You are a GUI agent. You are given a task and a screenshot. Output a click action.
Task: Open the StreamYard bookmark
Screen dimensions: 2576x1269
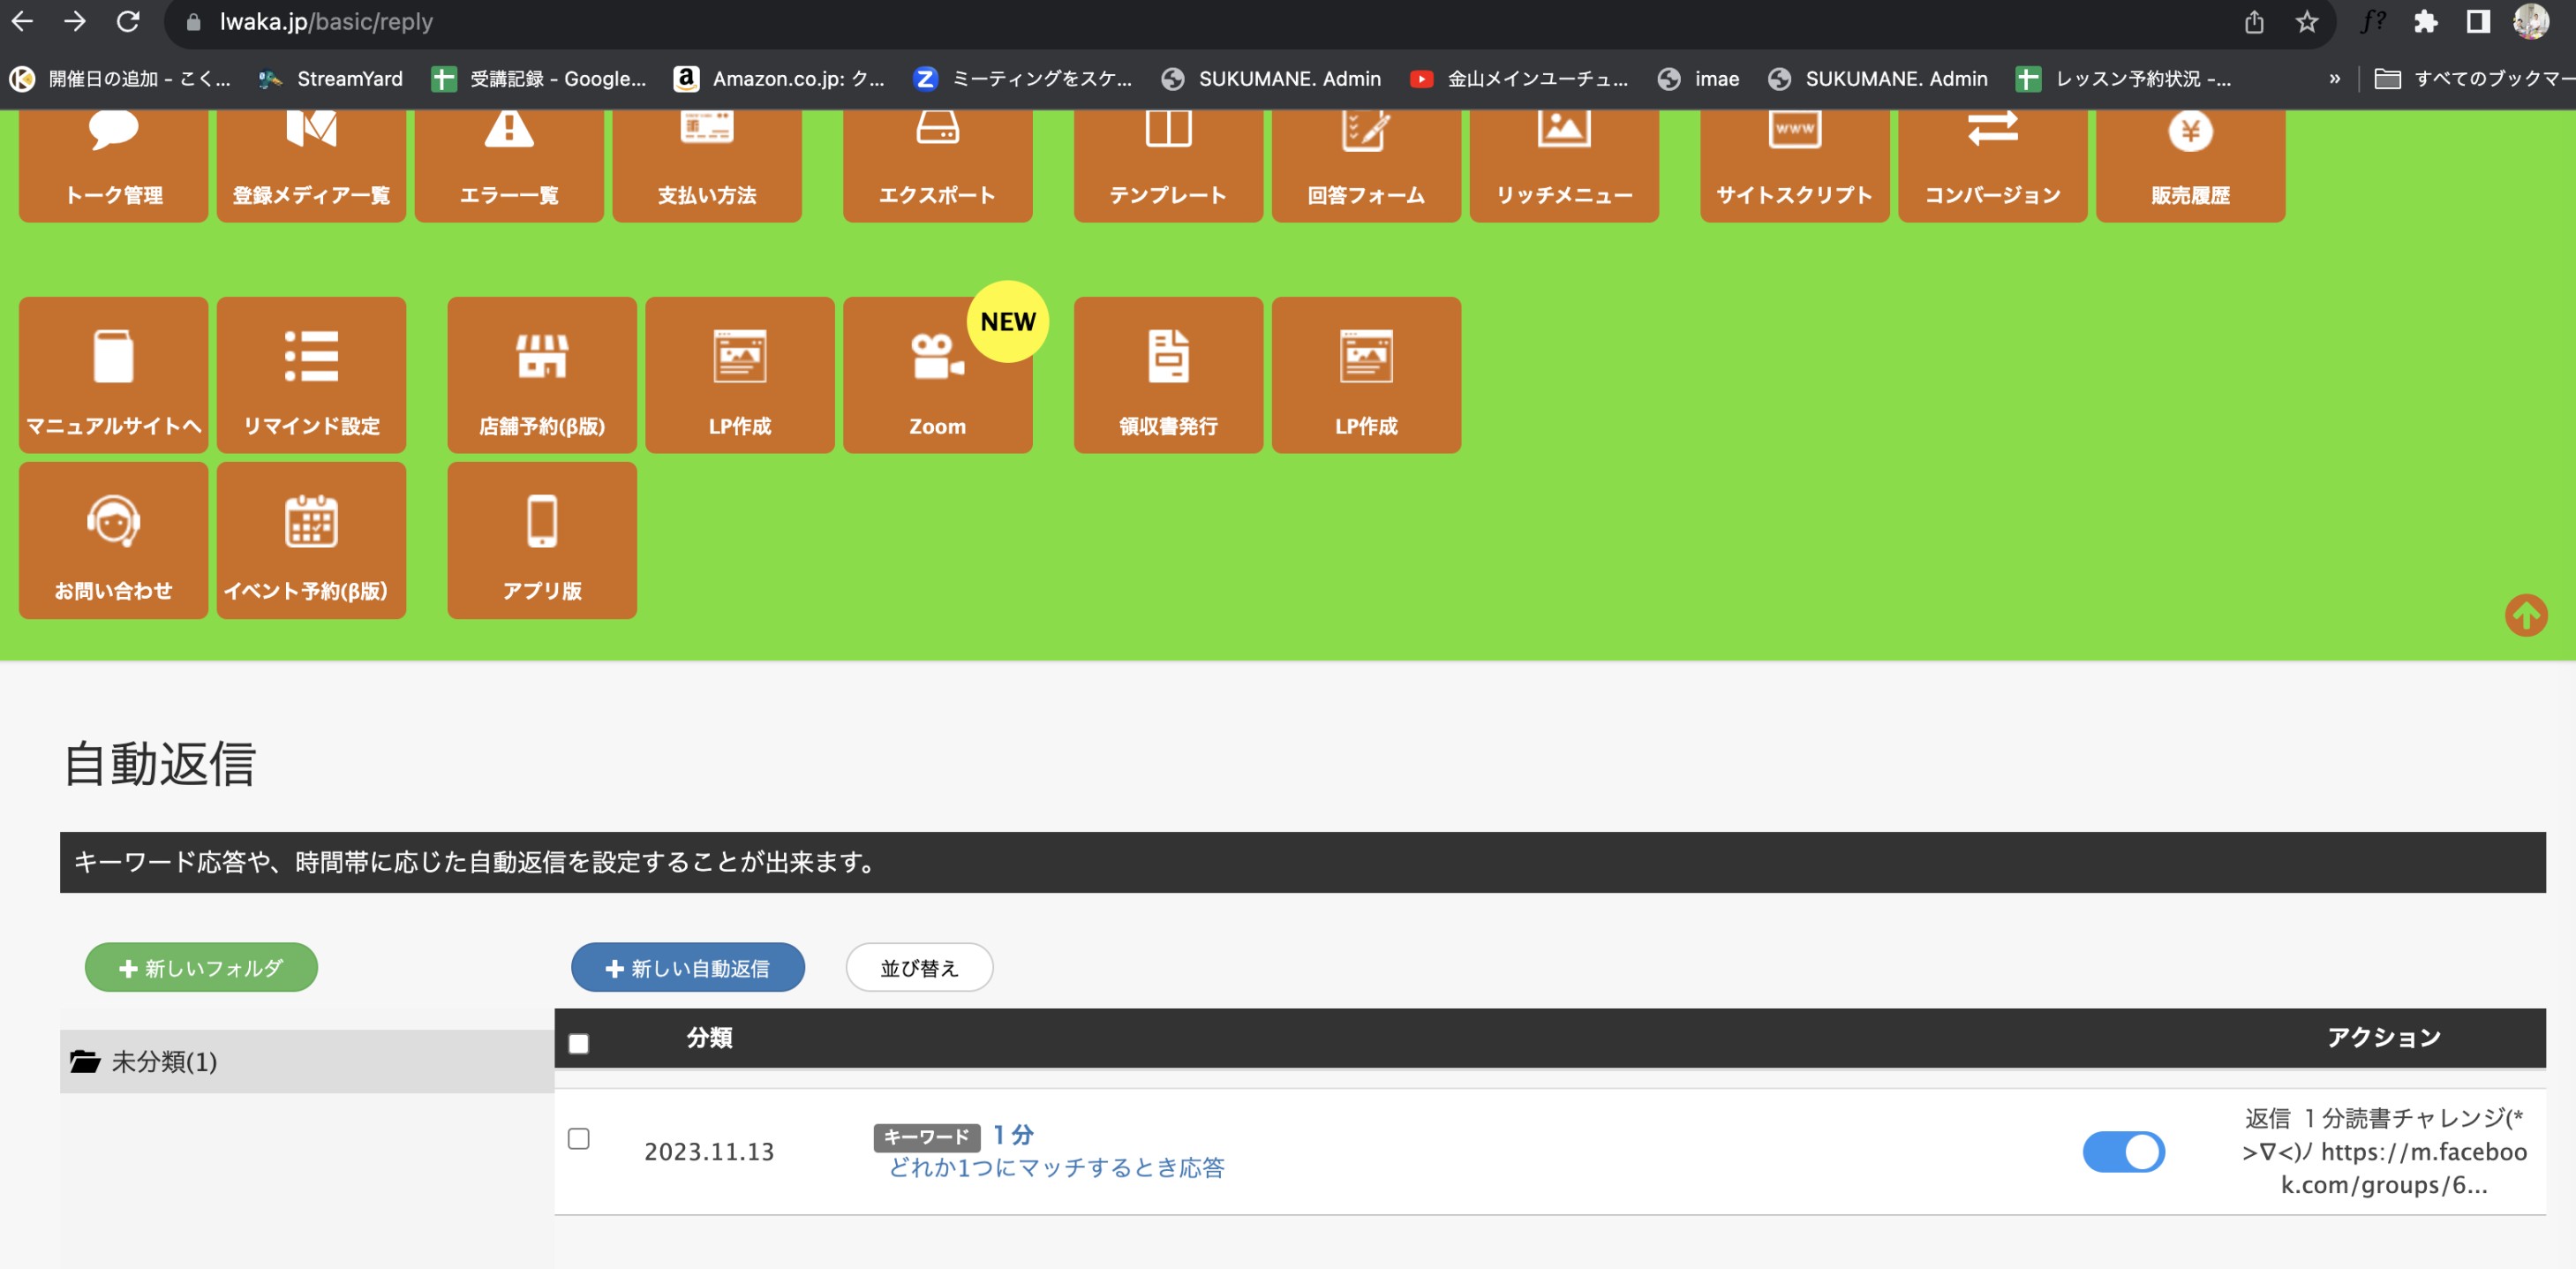point(331,79)
